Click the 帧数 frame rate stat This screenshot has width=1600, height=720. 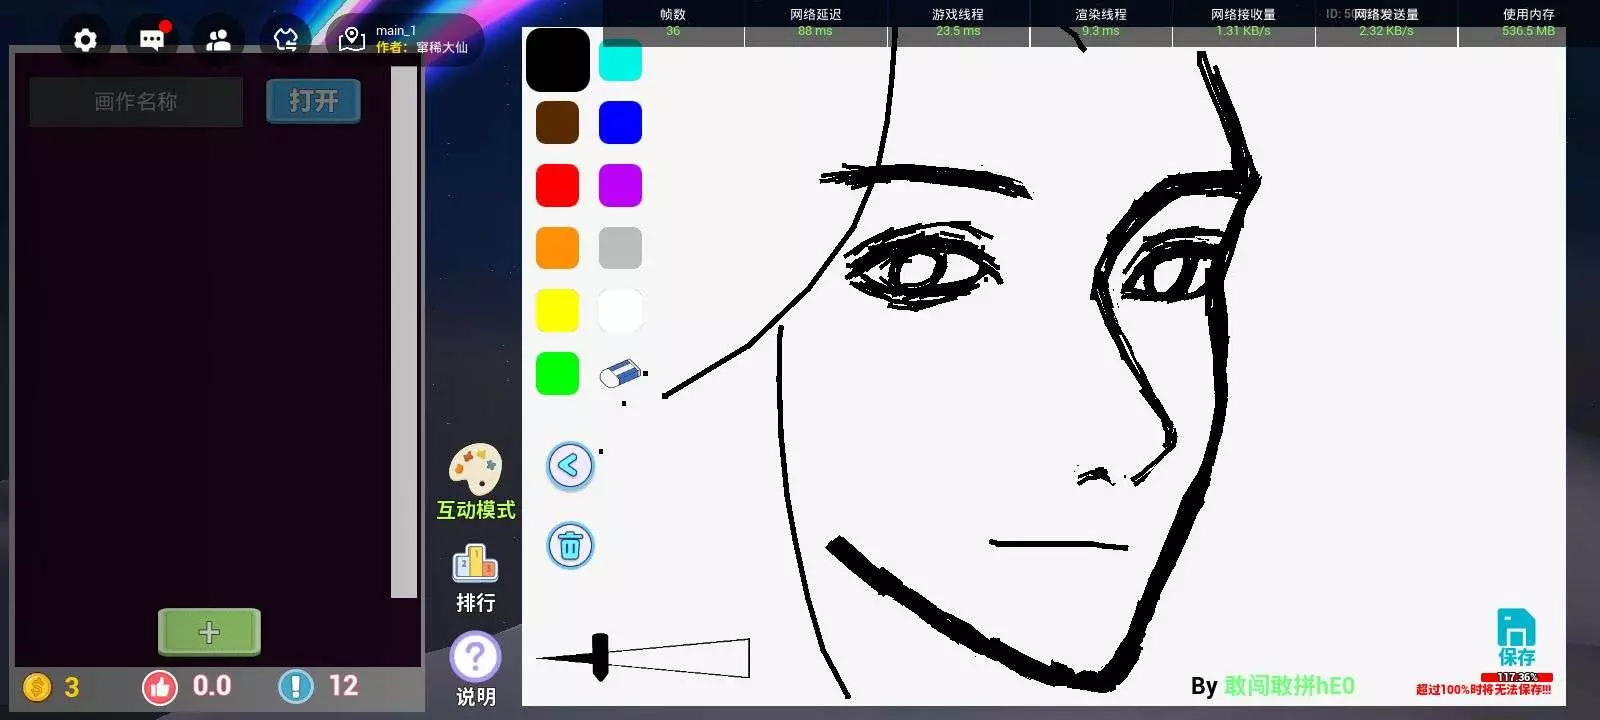pos(673,22)
